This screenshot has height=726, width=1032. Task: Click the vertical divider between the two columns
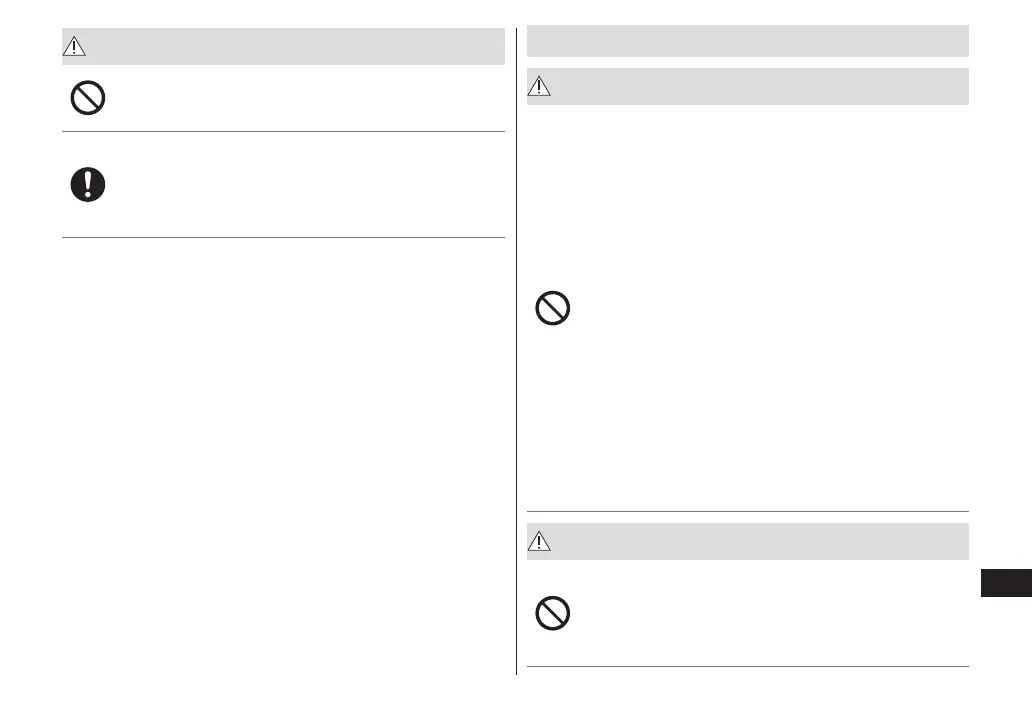[516, 350]
